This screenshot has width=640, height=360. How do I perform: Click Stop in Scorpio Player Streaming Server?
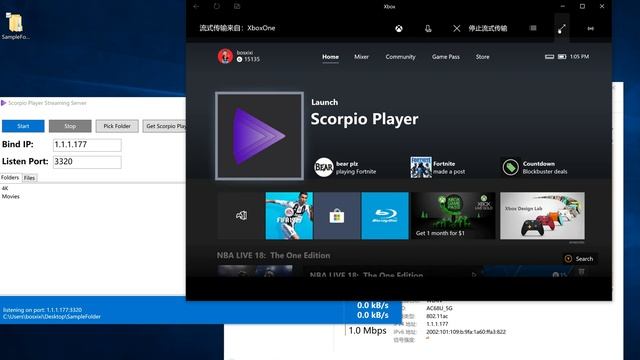(x=70, y=126)
